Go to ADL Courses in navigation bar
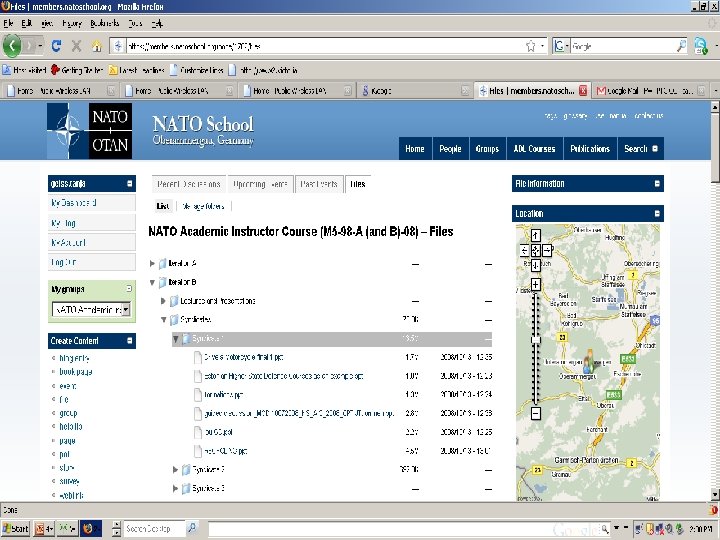720x540 pixels. pyautogui.click(x=534, y=149)
